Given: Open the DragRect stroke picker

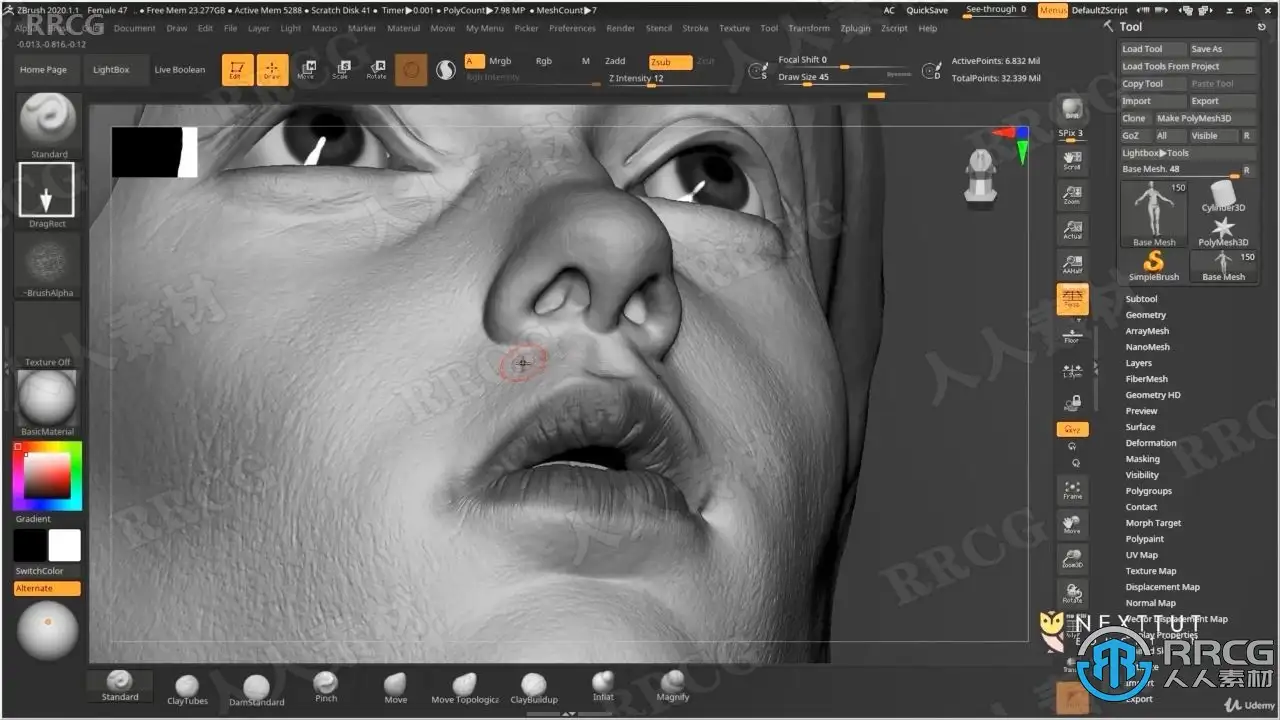Looking at the screenshot, I should (46, 190).
